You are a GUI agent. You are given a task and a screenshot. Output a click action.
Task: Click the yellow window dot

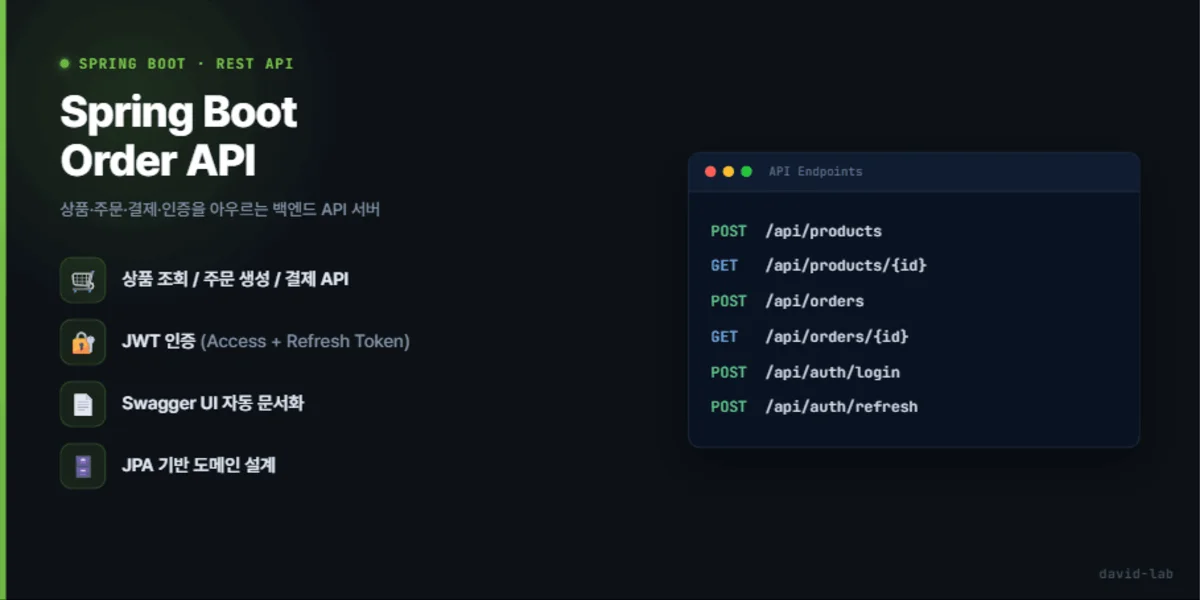point(728,171)
